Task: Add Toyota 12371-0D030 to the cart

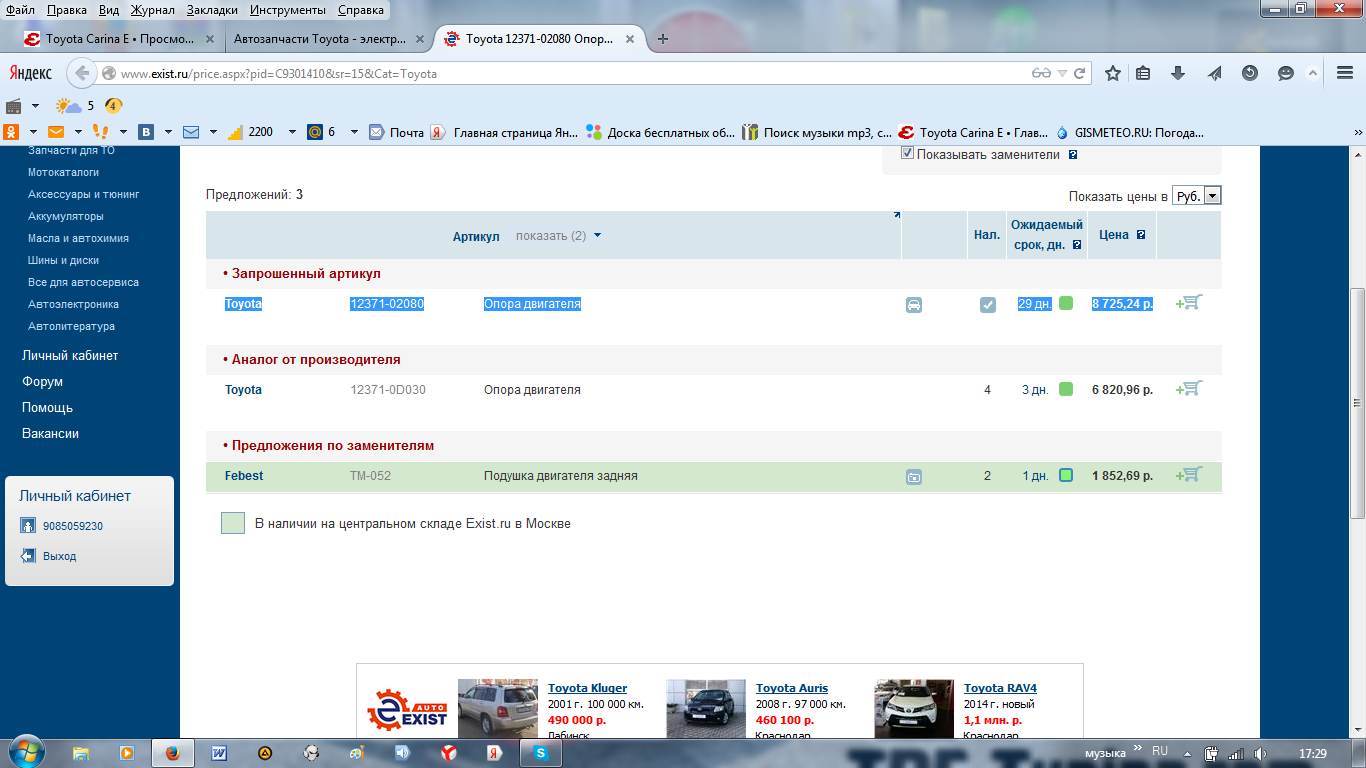Action: tap(1188, 389)
